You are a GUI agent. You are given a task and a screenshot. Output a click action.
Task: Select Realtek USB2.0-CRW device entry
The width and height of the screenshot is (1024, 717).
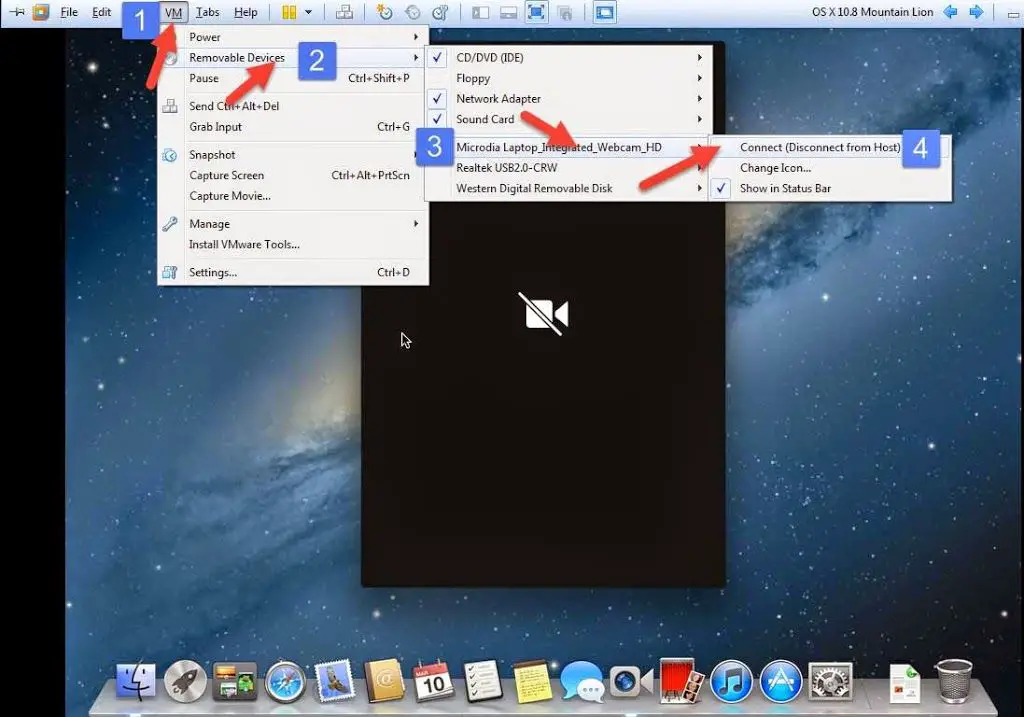tap(566, 168)
